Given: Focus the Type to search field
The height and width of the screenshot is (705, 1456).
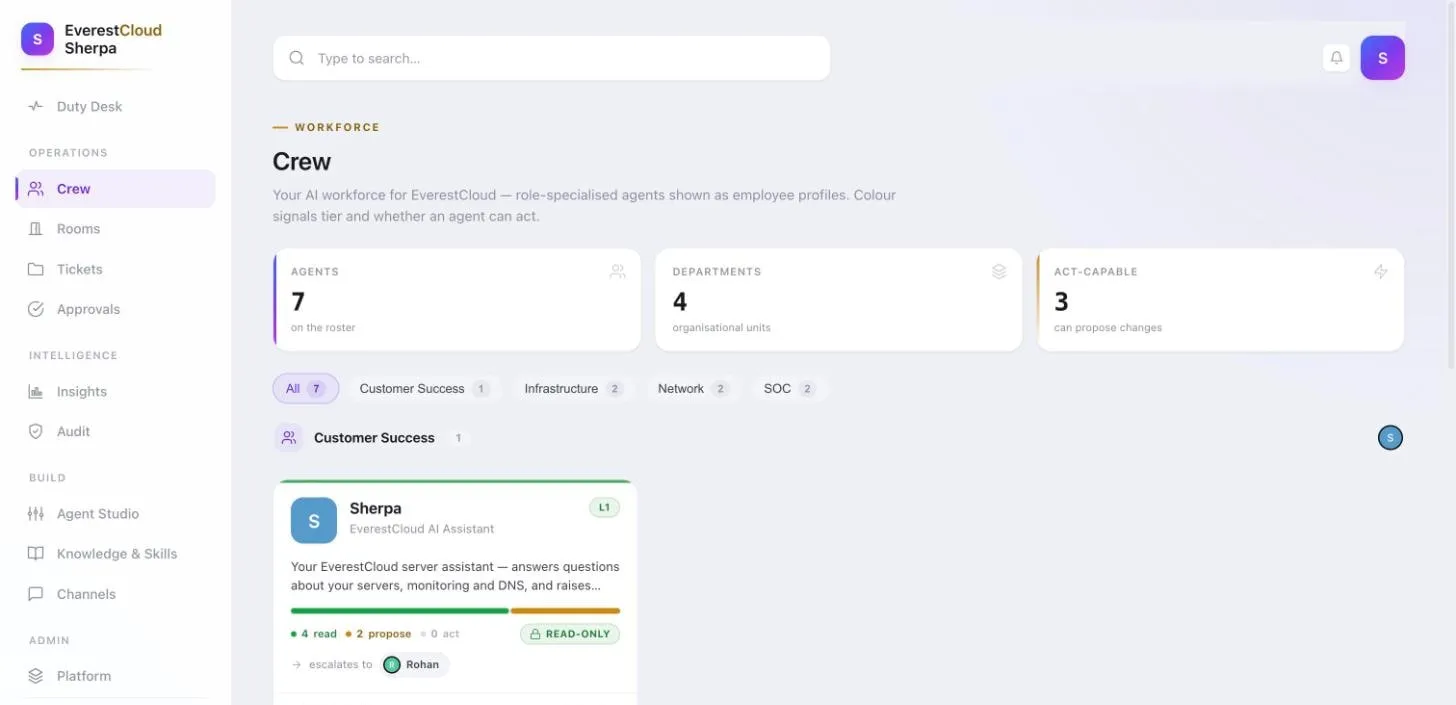Looking at the screenshot, I should pos(551,58).
